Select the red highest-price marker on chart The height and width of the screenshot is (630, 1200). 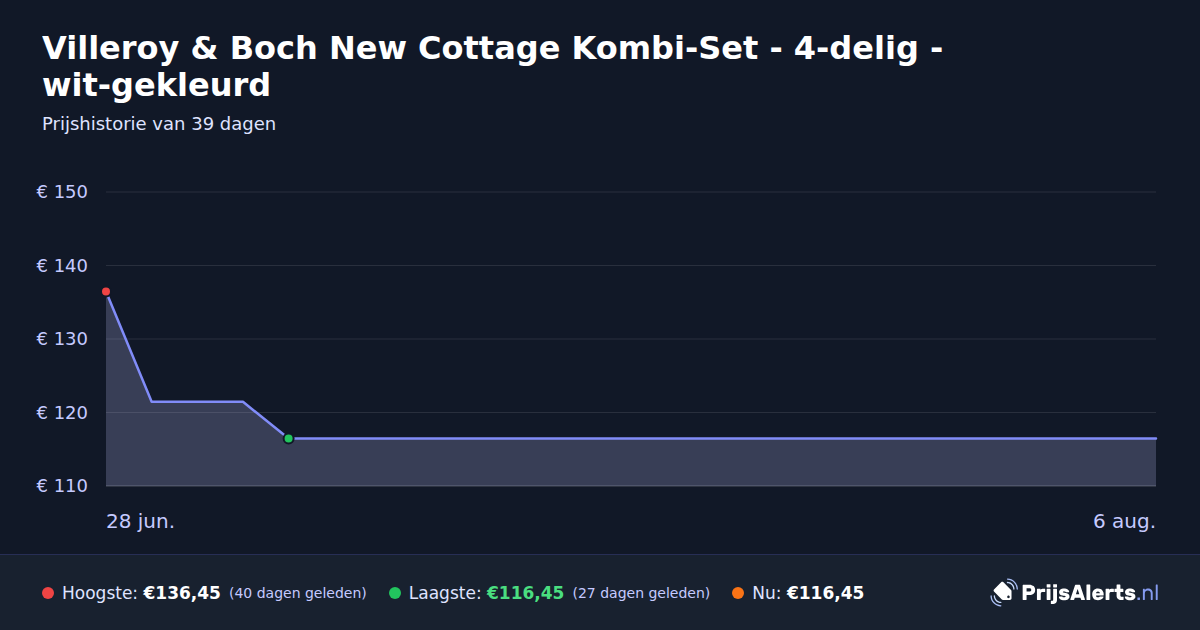click(x=106, y=292)
